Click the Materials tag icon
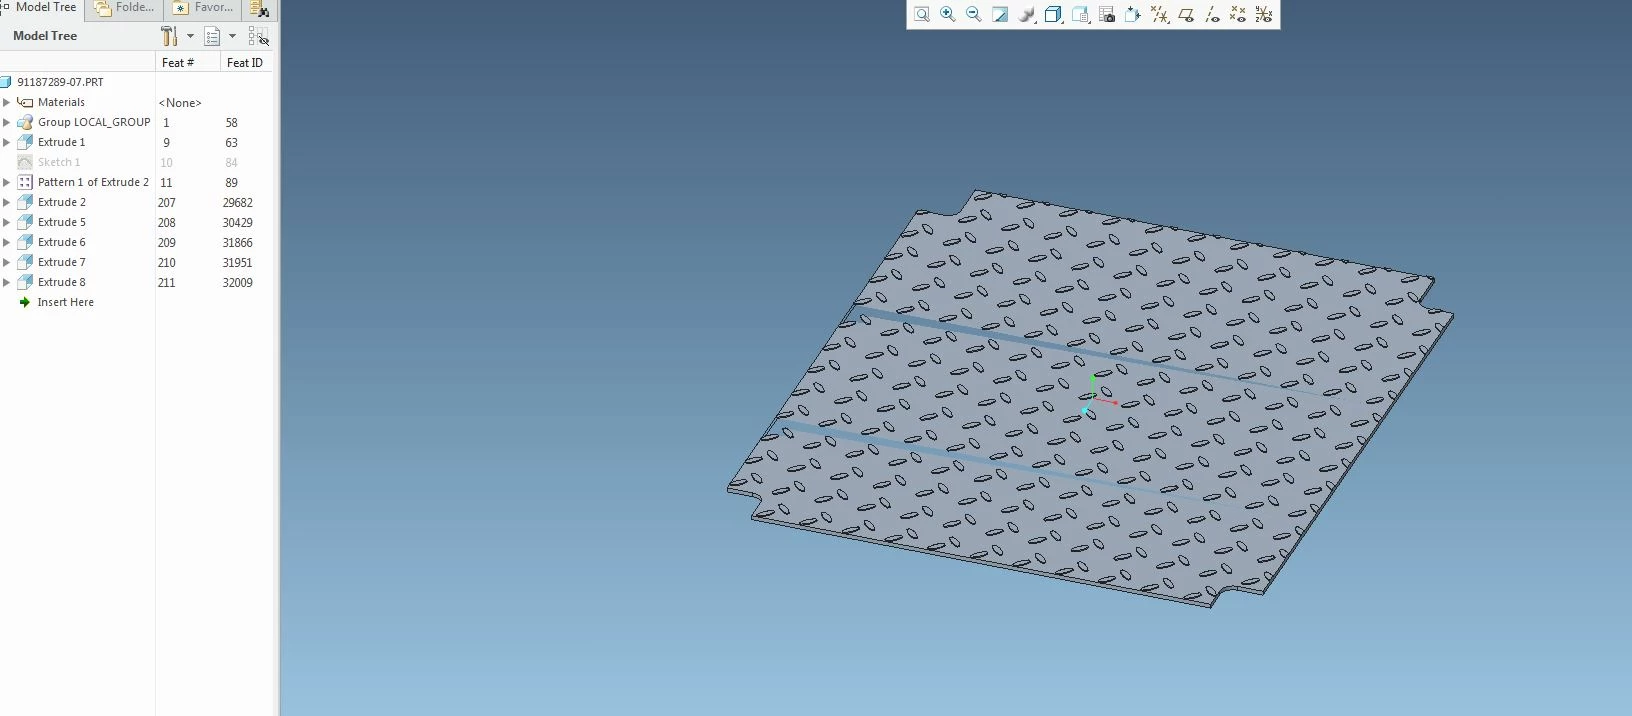The image size is (1632, 716). pos(25,102)
